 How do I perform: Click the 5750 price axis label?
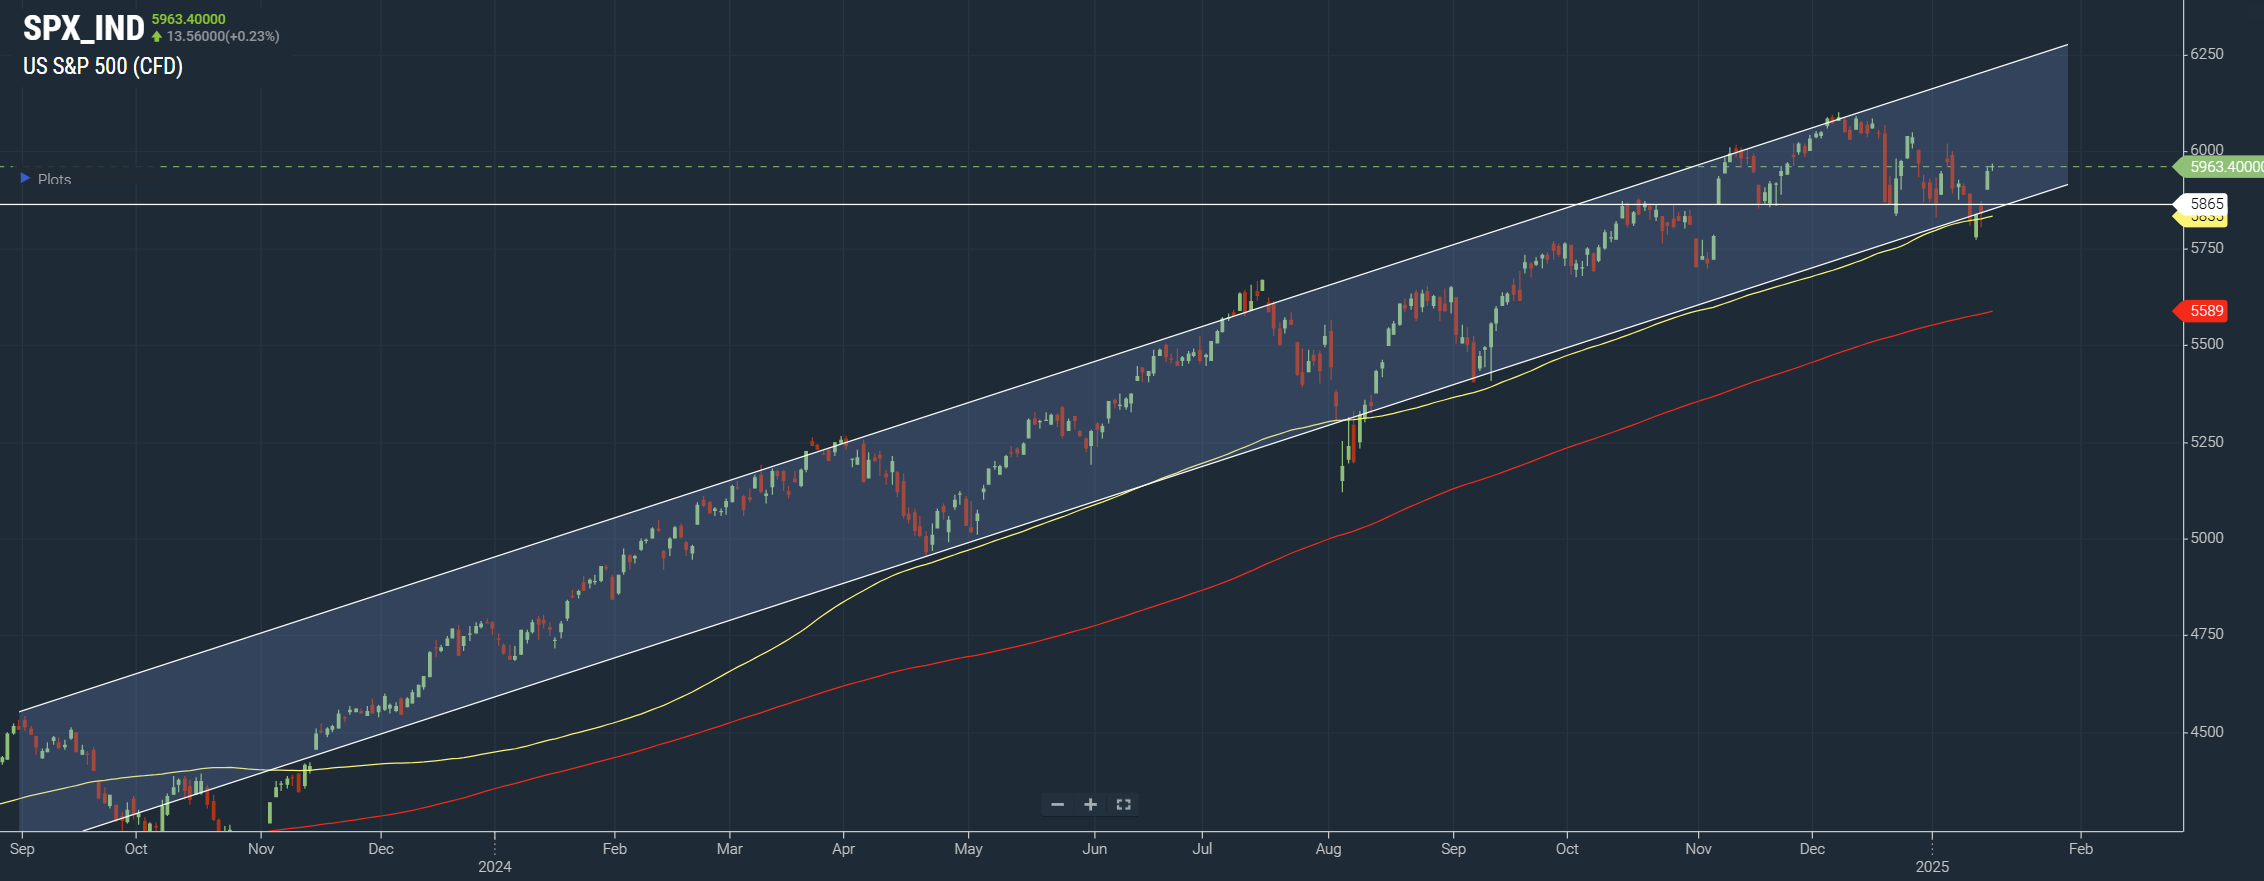[2207, 248]
